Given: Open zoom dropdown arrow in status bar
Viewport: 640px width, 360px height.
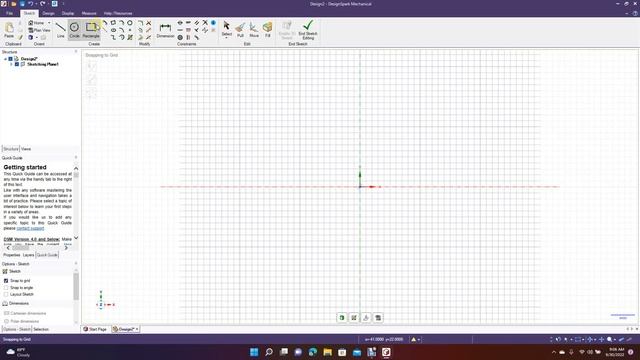Looking at the screenshot, I should [x=615, y=340].
